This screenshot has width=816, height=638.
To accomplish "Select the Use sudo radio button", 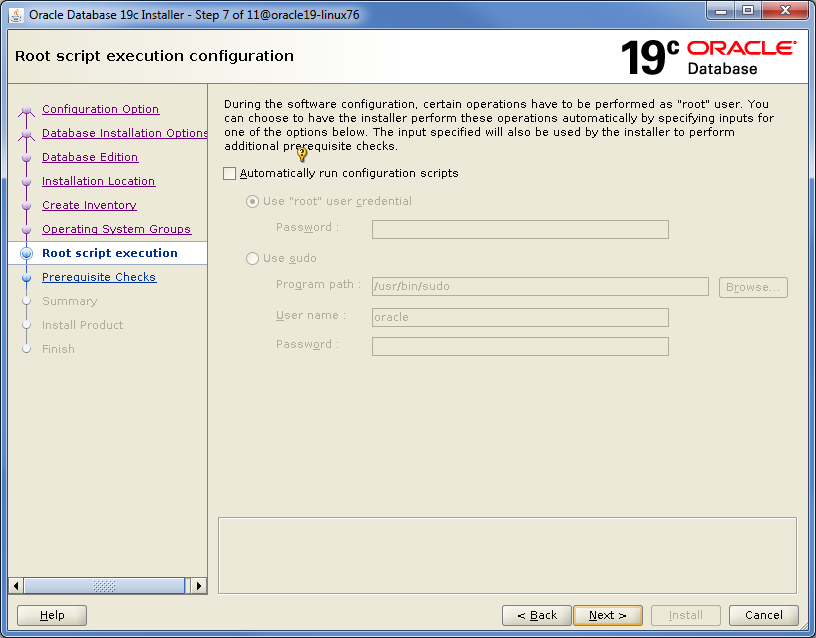I will tap(252, 259).
